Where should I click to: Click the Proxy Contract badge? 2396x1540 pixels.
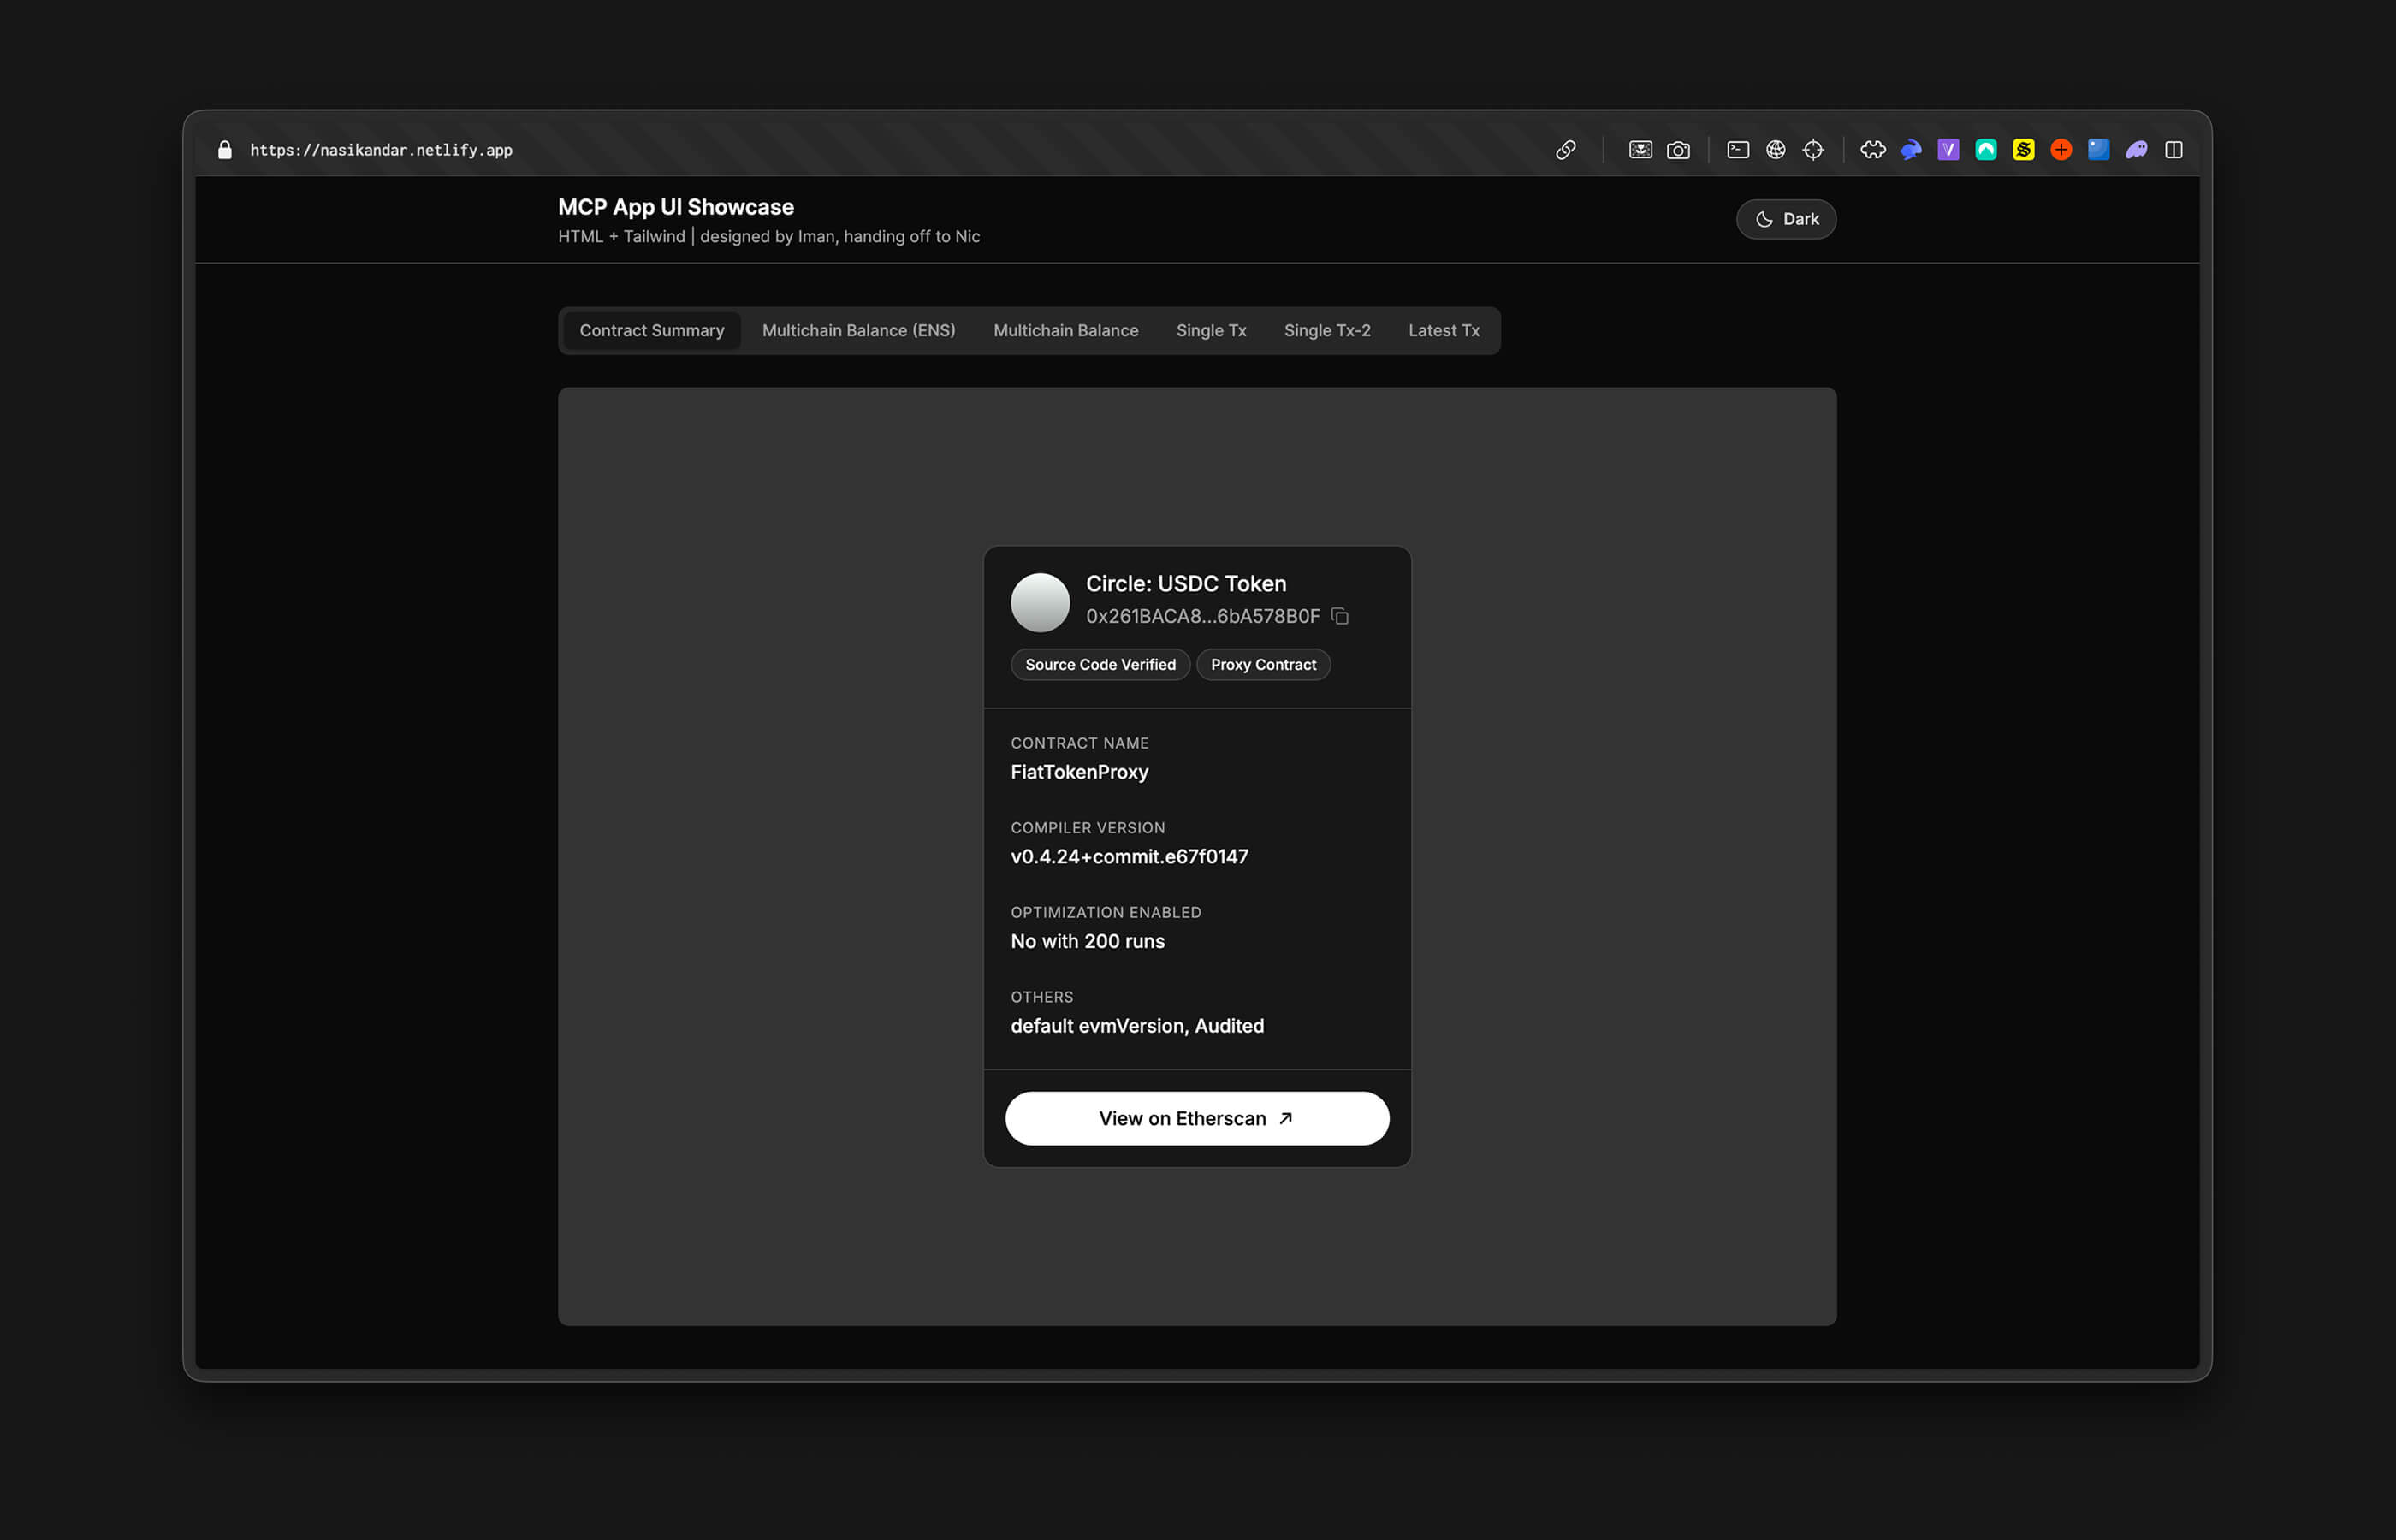(1263, 665)
